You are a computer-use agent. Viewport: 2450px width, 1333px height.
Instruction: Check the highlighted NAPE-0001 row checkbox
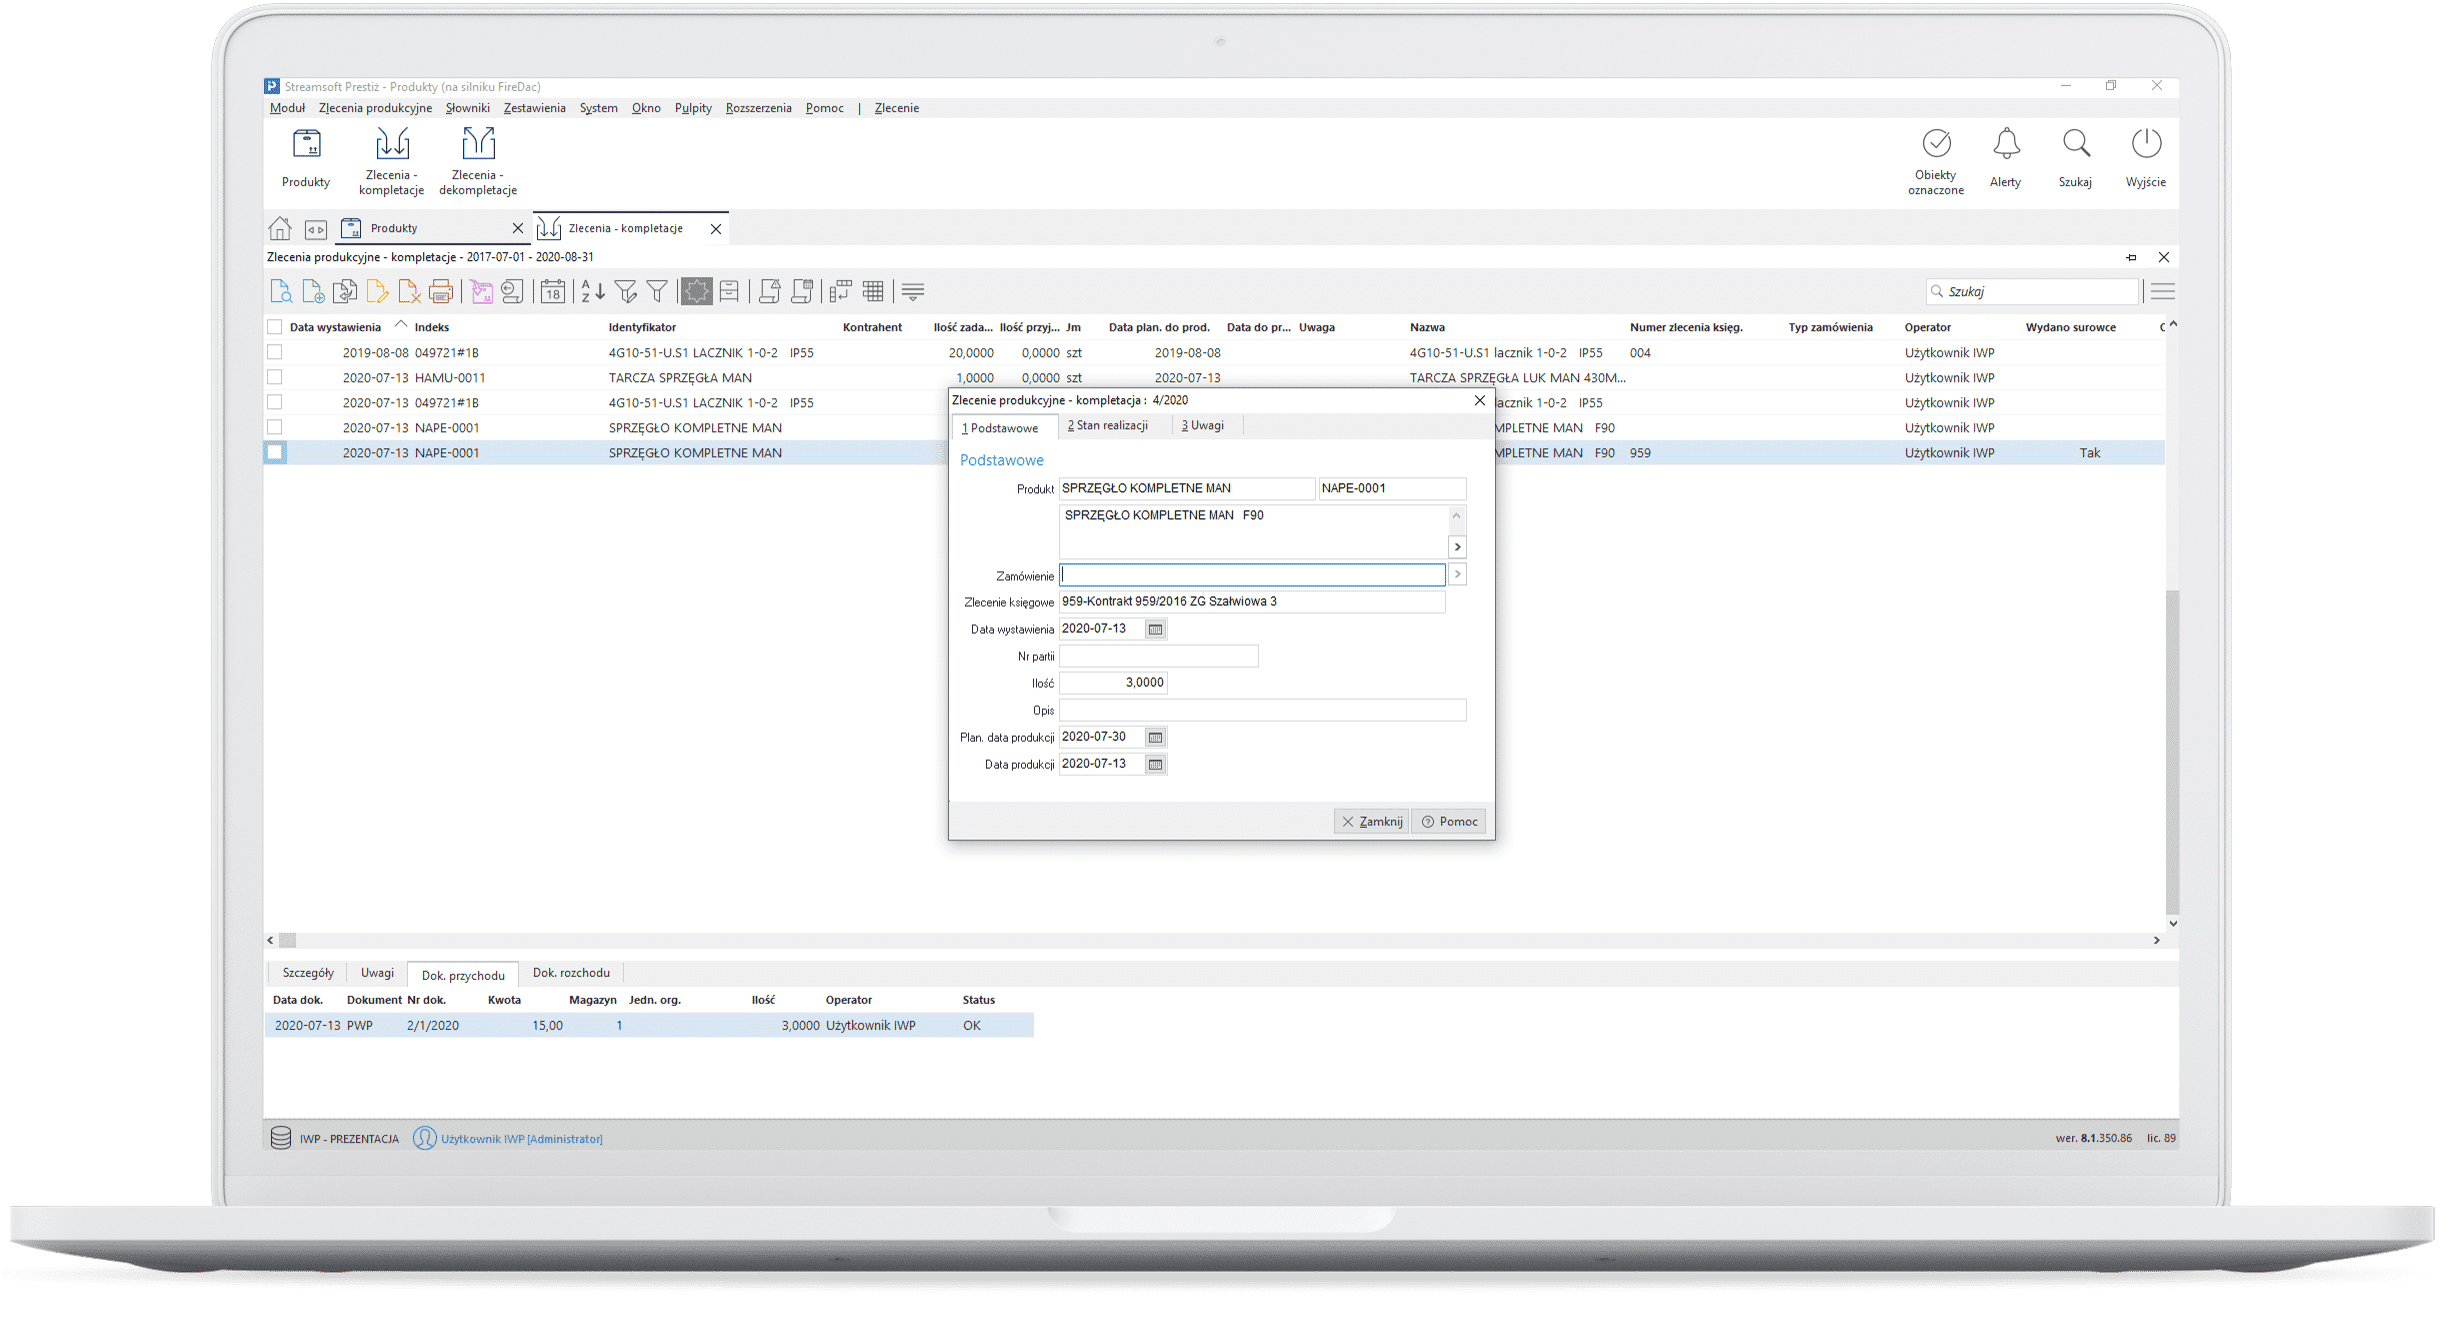(x=275, y=452)
